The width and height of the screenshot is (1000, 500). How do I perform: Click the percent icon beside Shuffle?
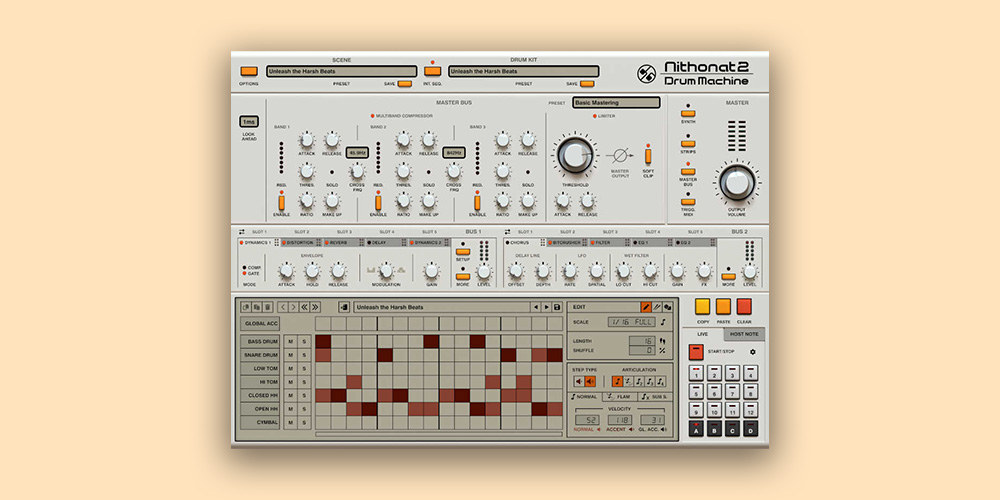pos(663,350)
